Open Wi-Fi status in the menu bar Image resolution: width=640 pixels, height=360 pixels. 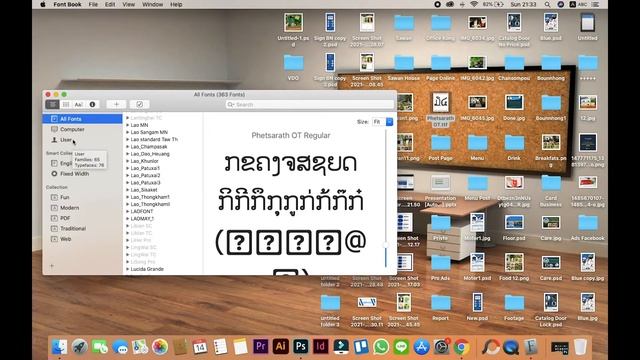coord(474,4)
